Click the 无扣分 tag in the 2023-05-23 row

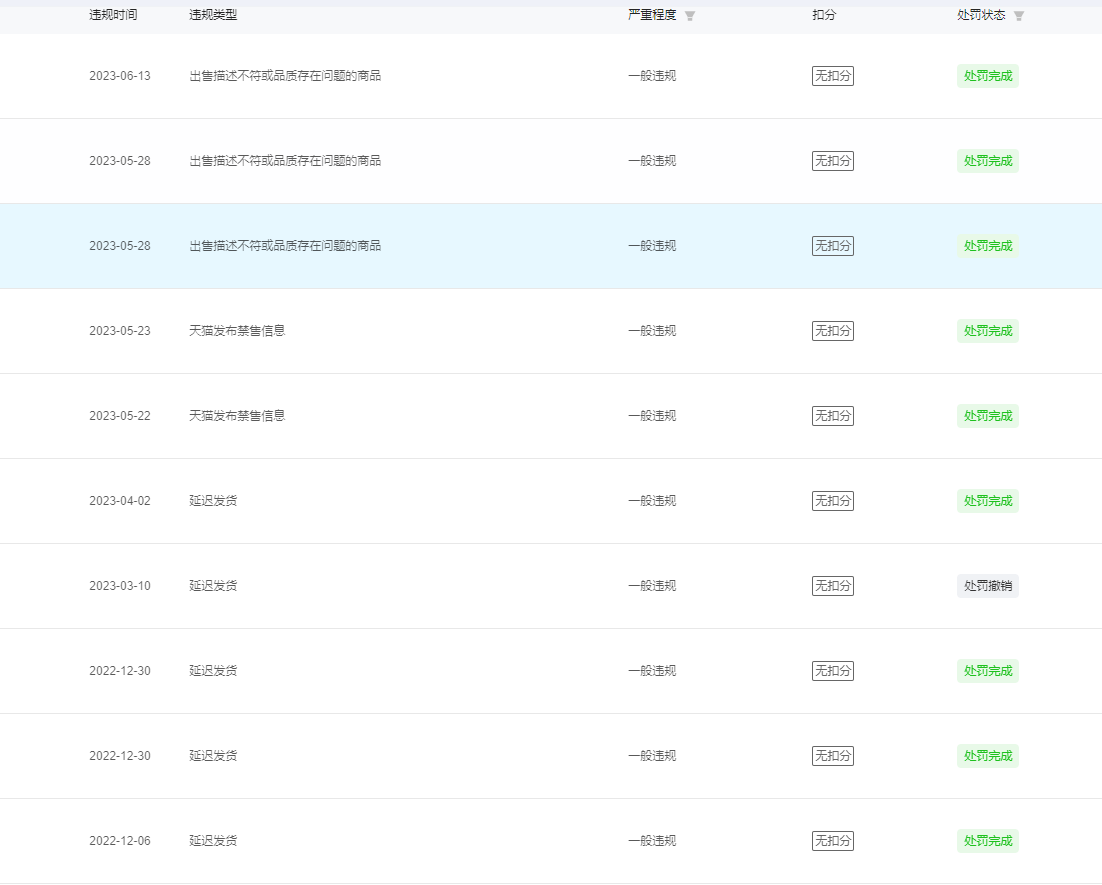point(833,331)
